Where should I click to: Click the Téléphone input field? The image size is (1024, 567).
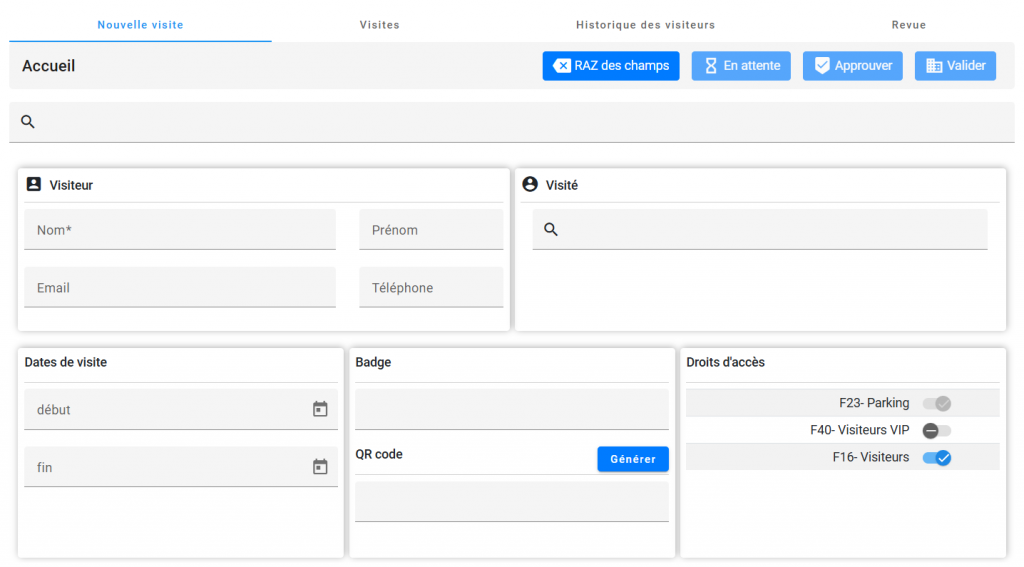click(x=431, y=288)
